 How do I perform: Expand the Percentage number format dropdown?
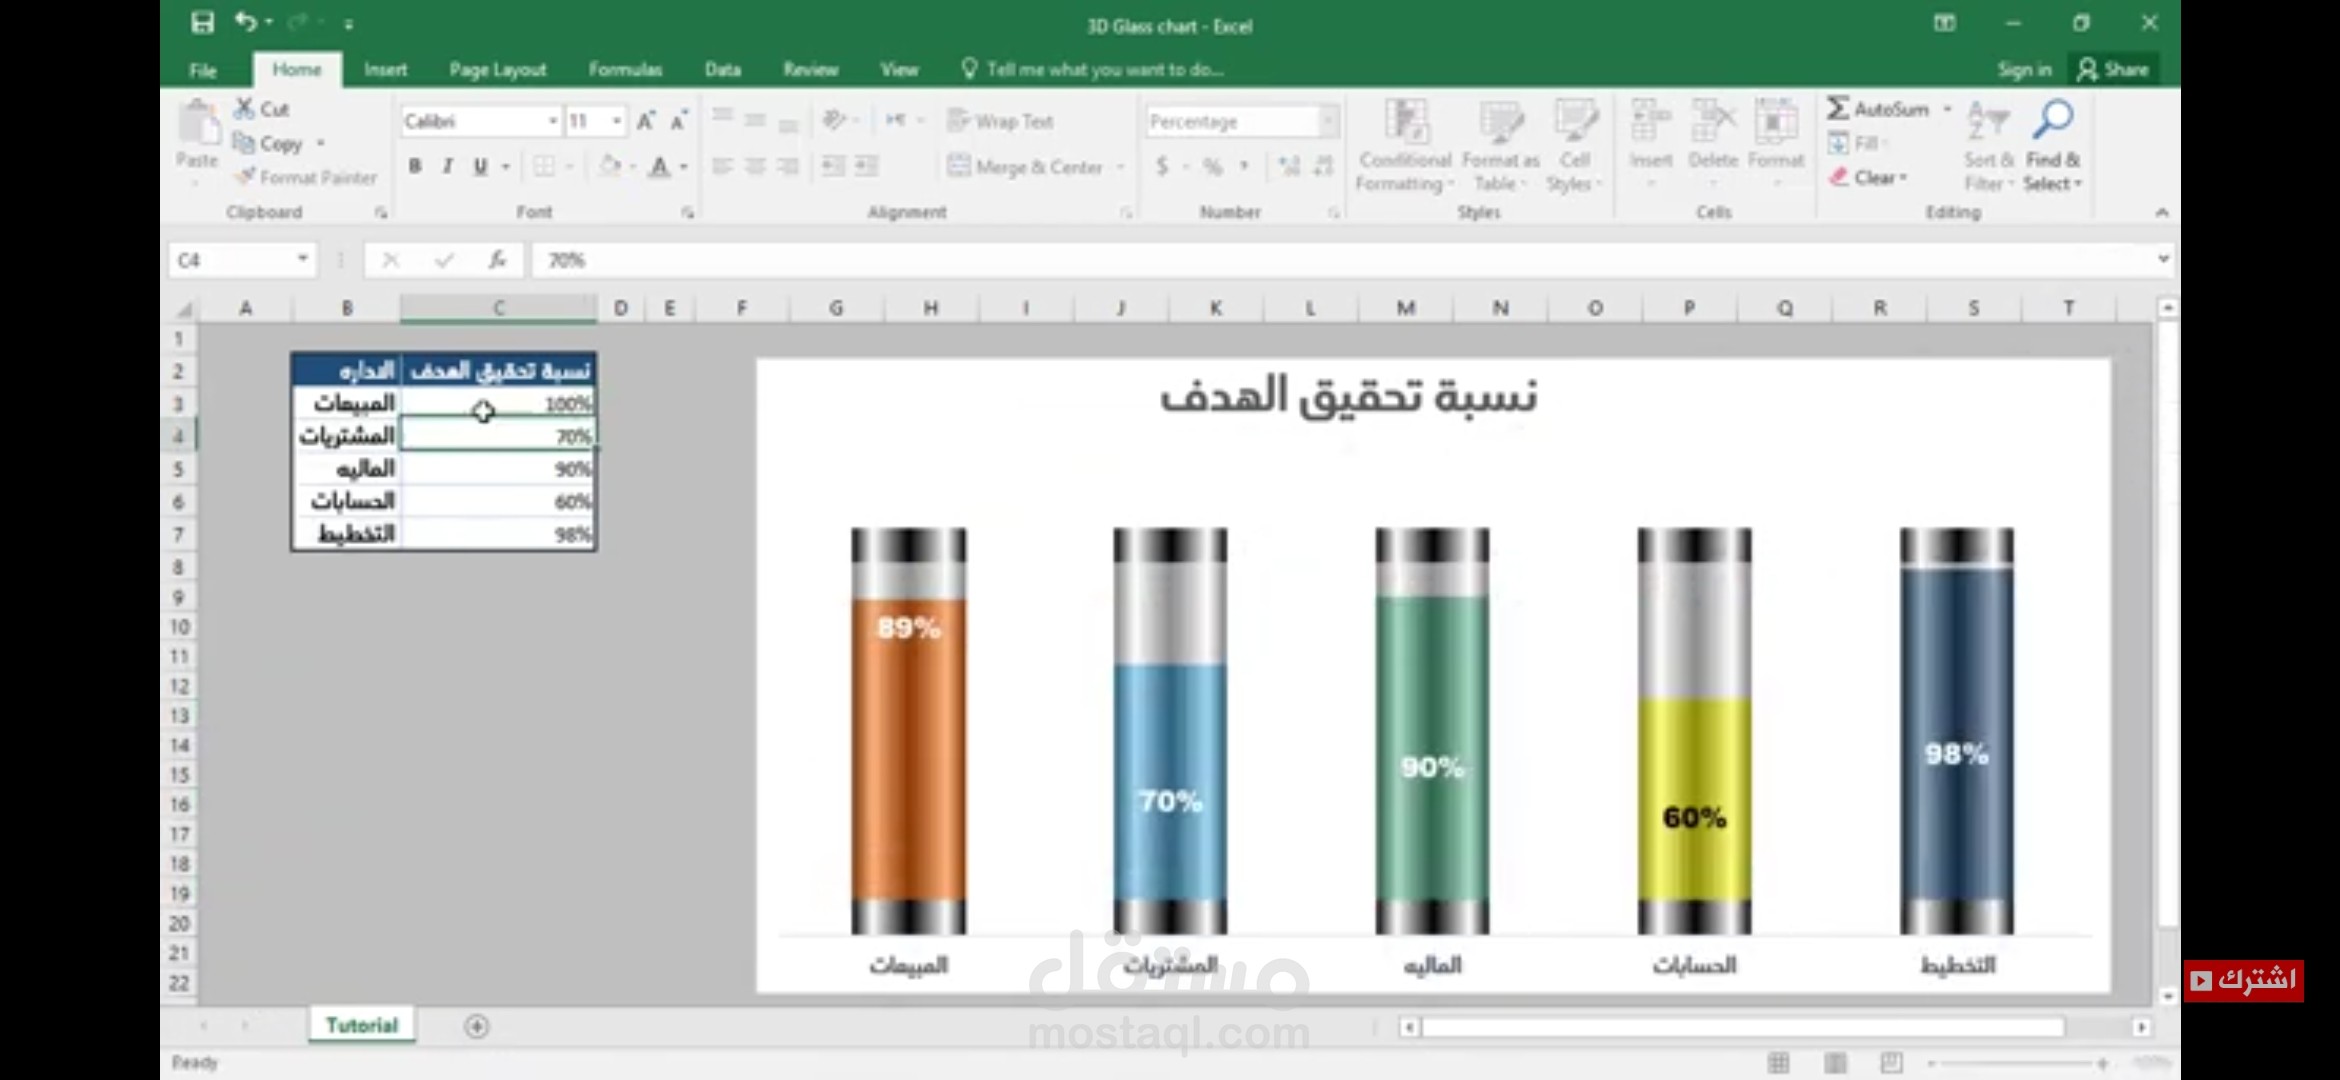pos(1328,121)
